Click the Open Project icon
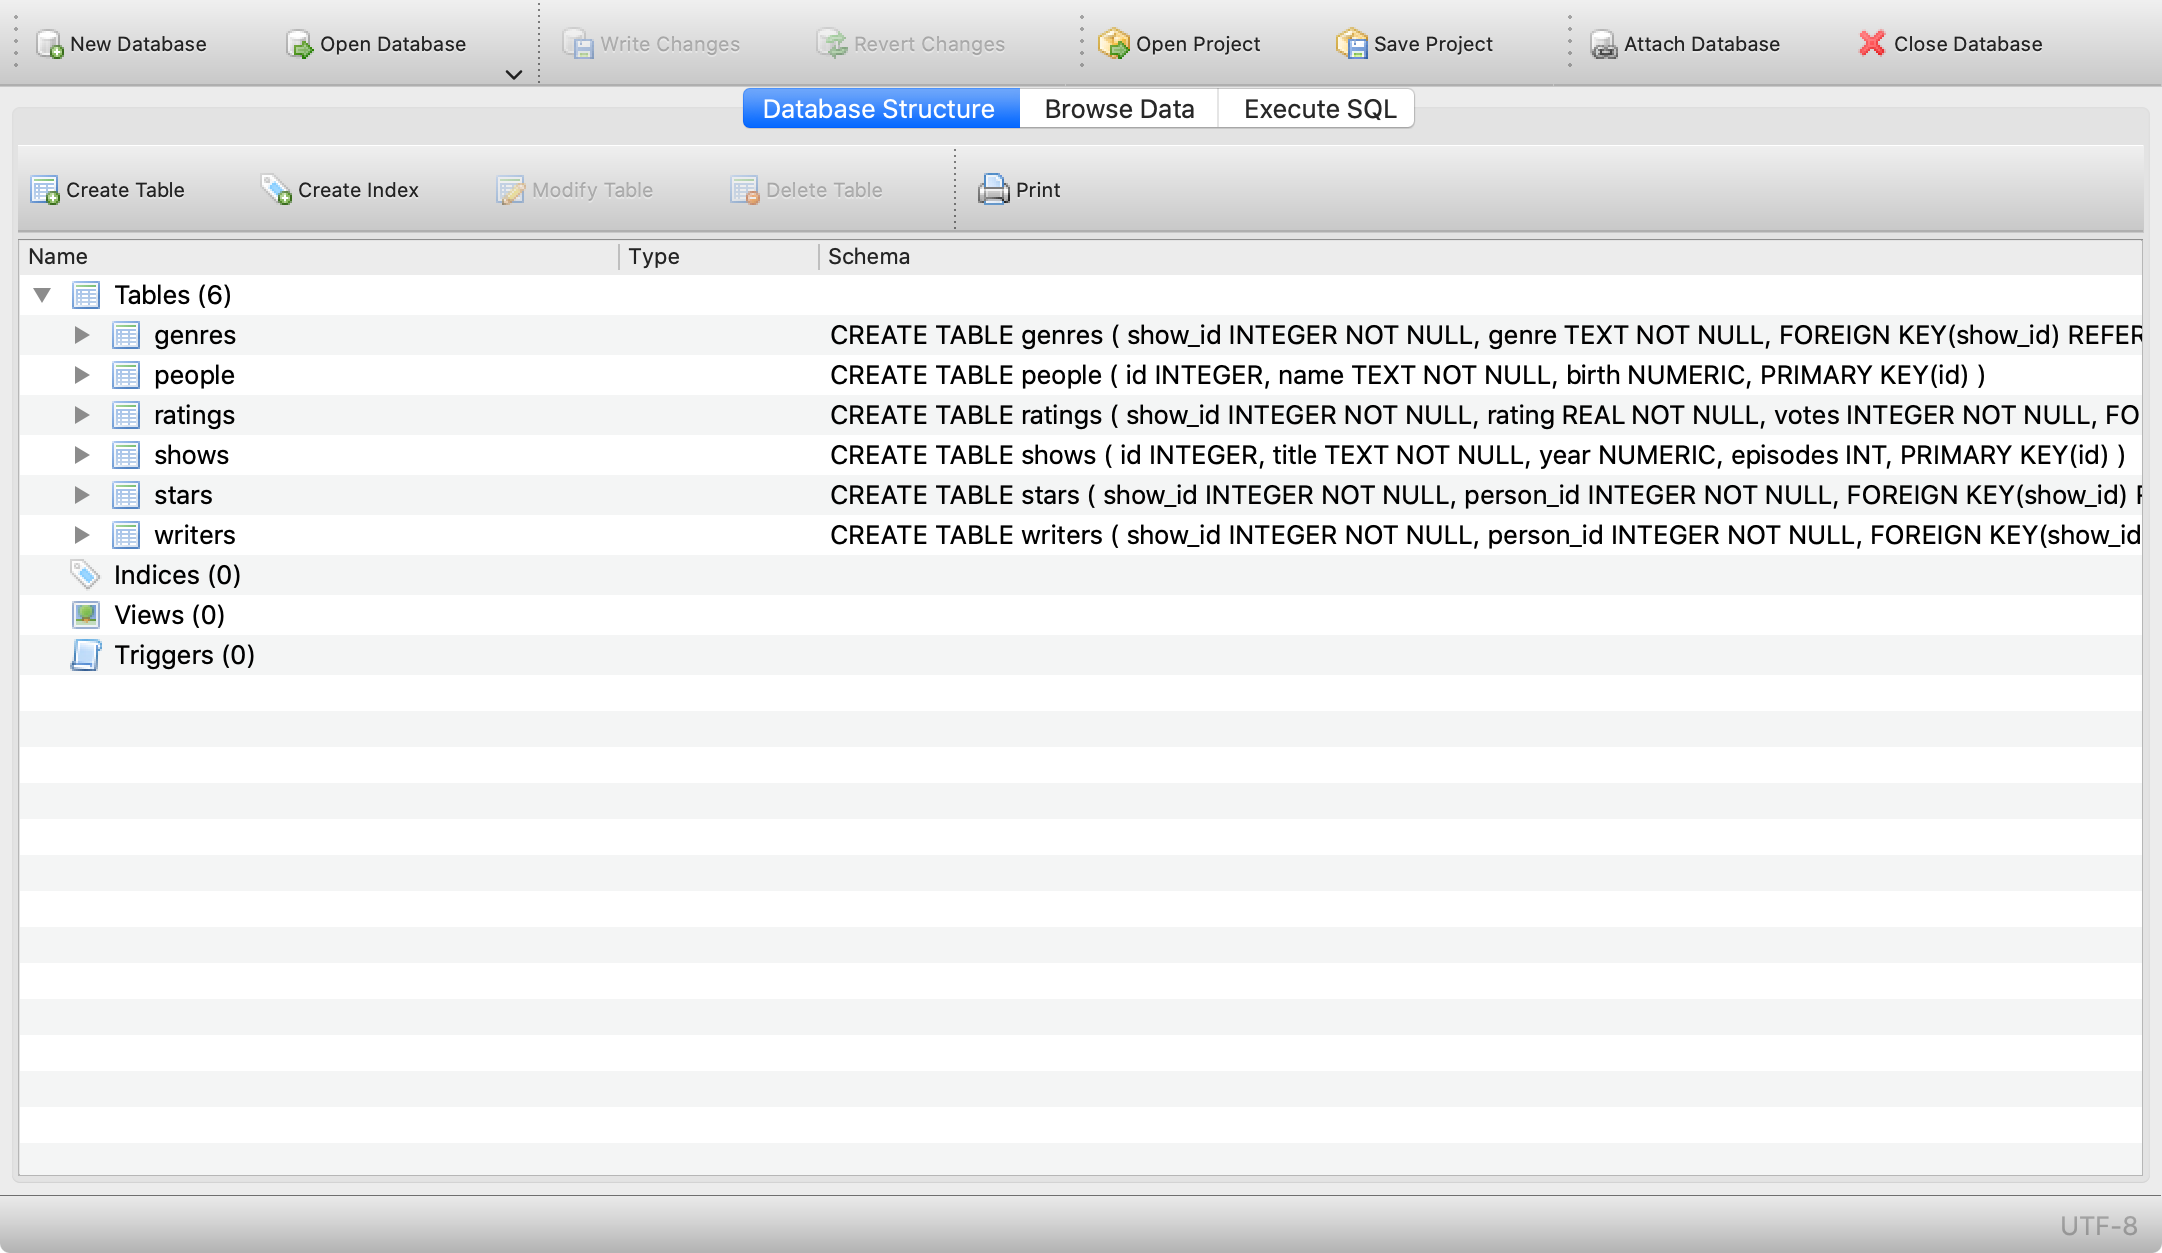The height and width of the screenshot is (1253, 2162). [1113, 44]
